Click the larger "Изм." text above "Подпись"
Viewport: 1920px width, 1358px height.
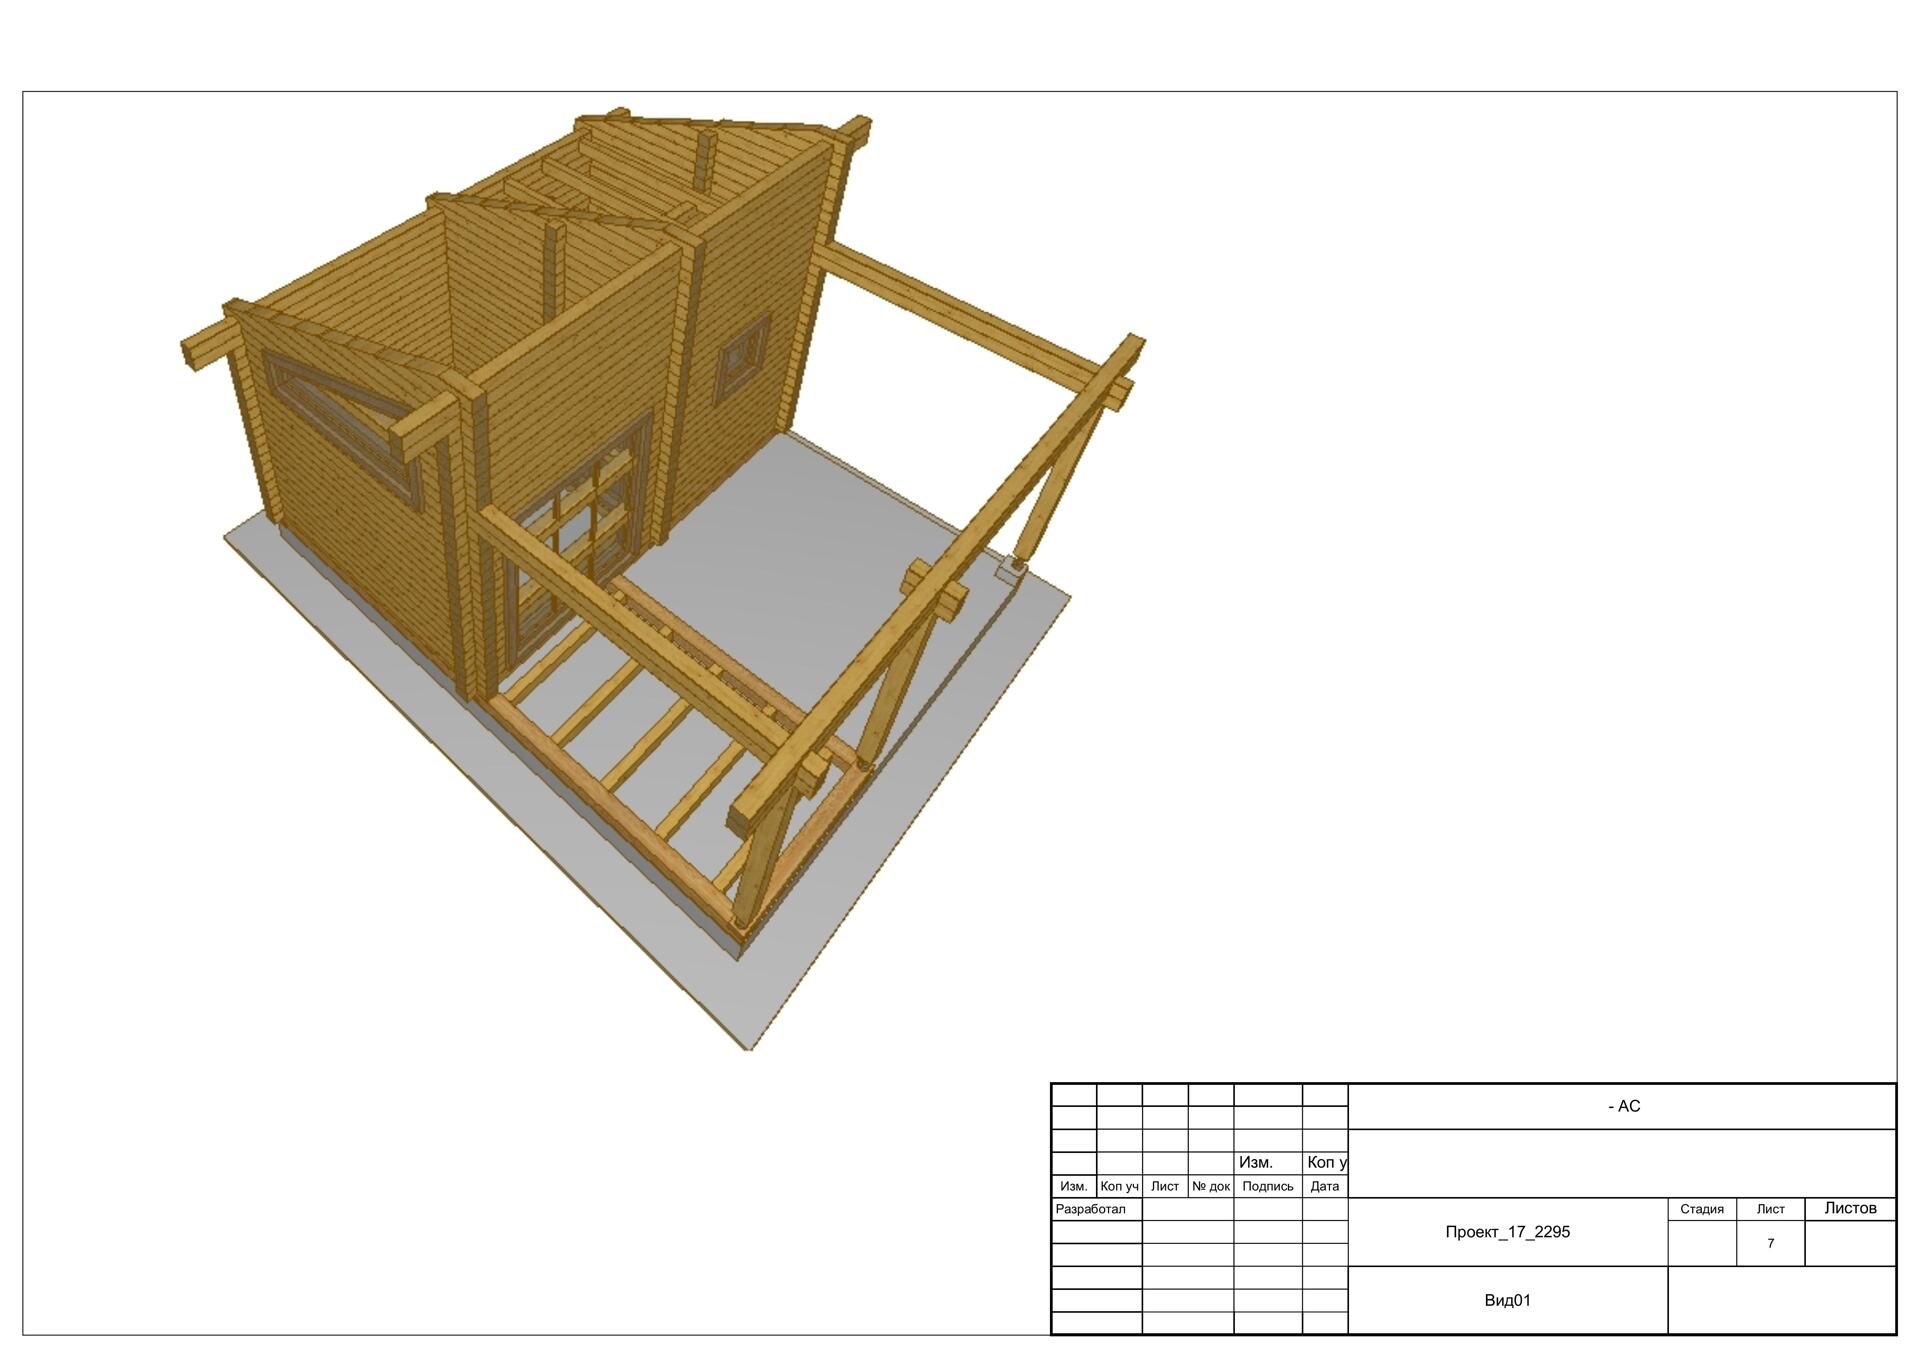point(1255,1162)
